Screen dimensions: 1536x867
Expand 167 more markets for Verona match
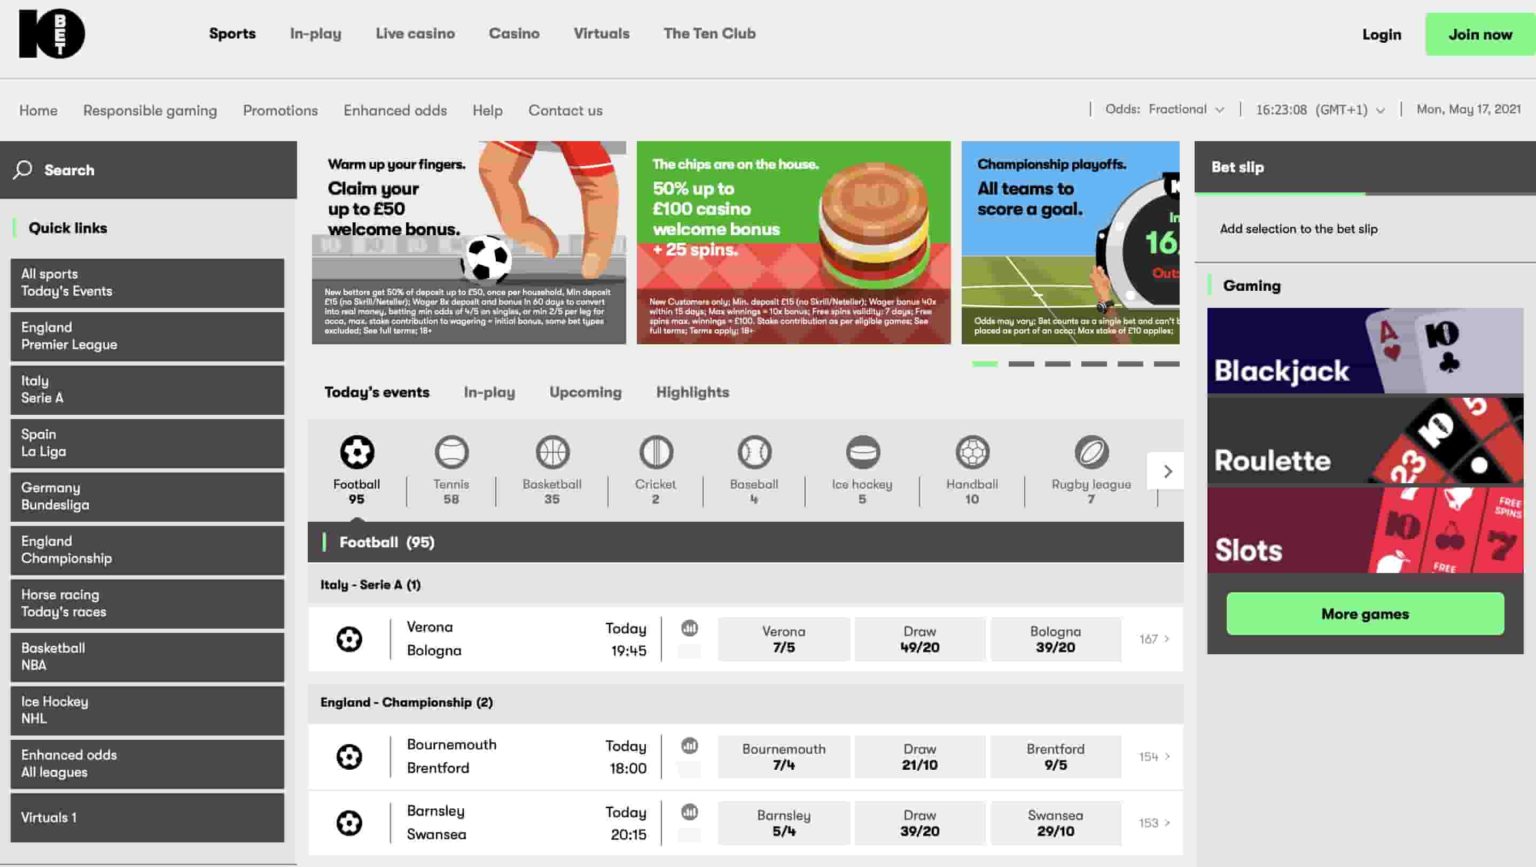[x=1154, y=639]
